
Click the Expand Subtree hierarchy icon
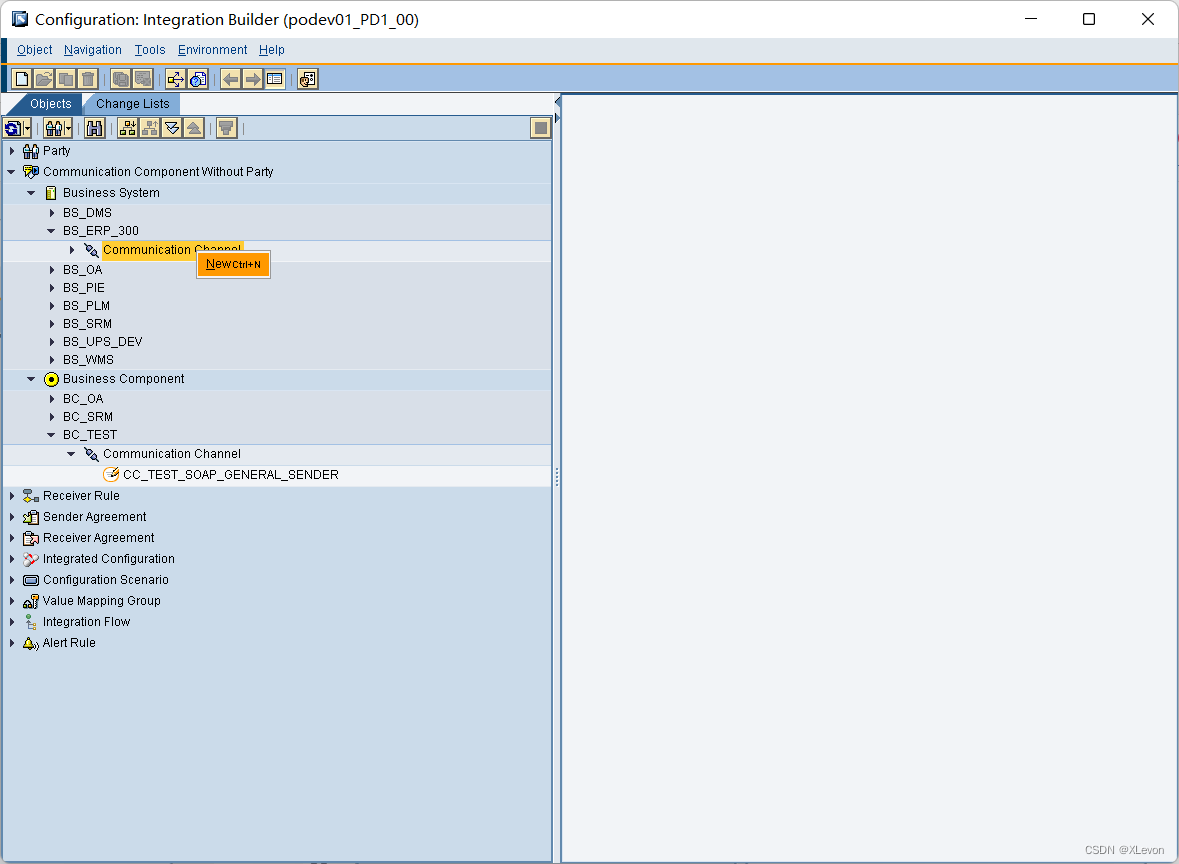click(128, 129)
